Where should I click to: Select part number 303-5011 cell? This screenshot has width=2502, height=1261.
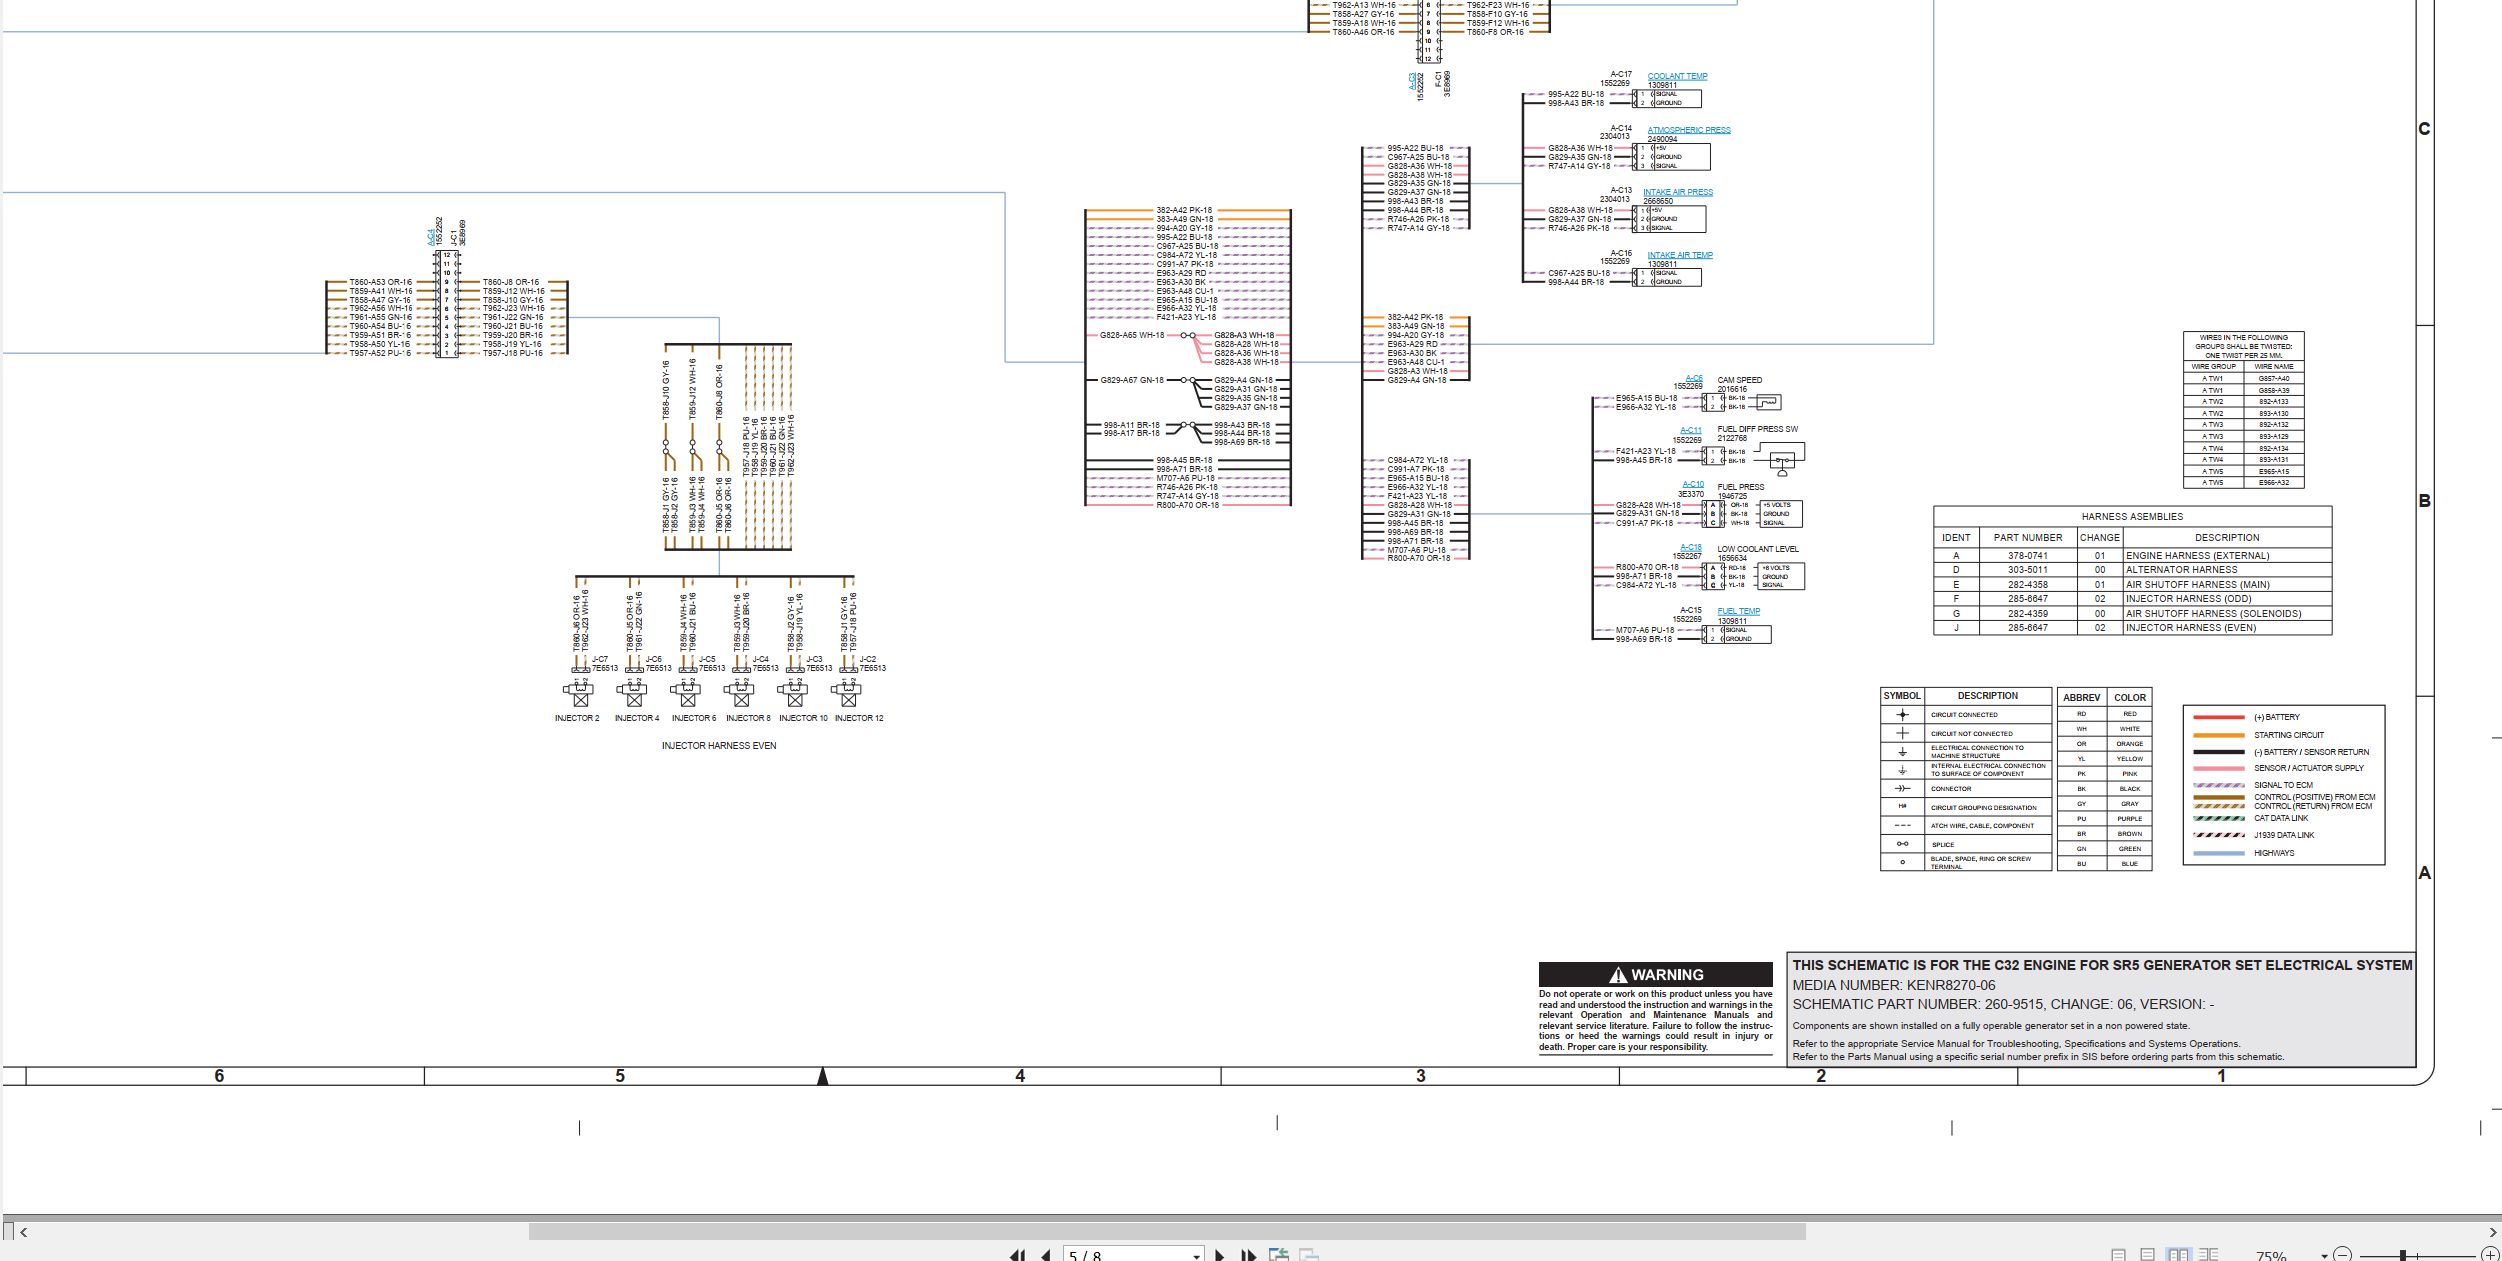coord(2027,570)
